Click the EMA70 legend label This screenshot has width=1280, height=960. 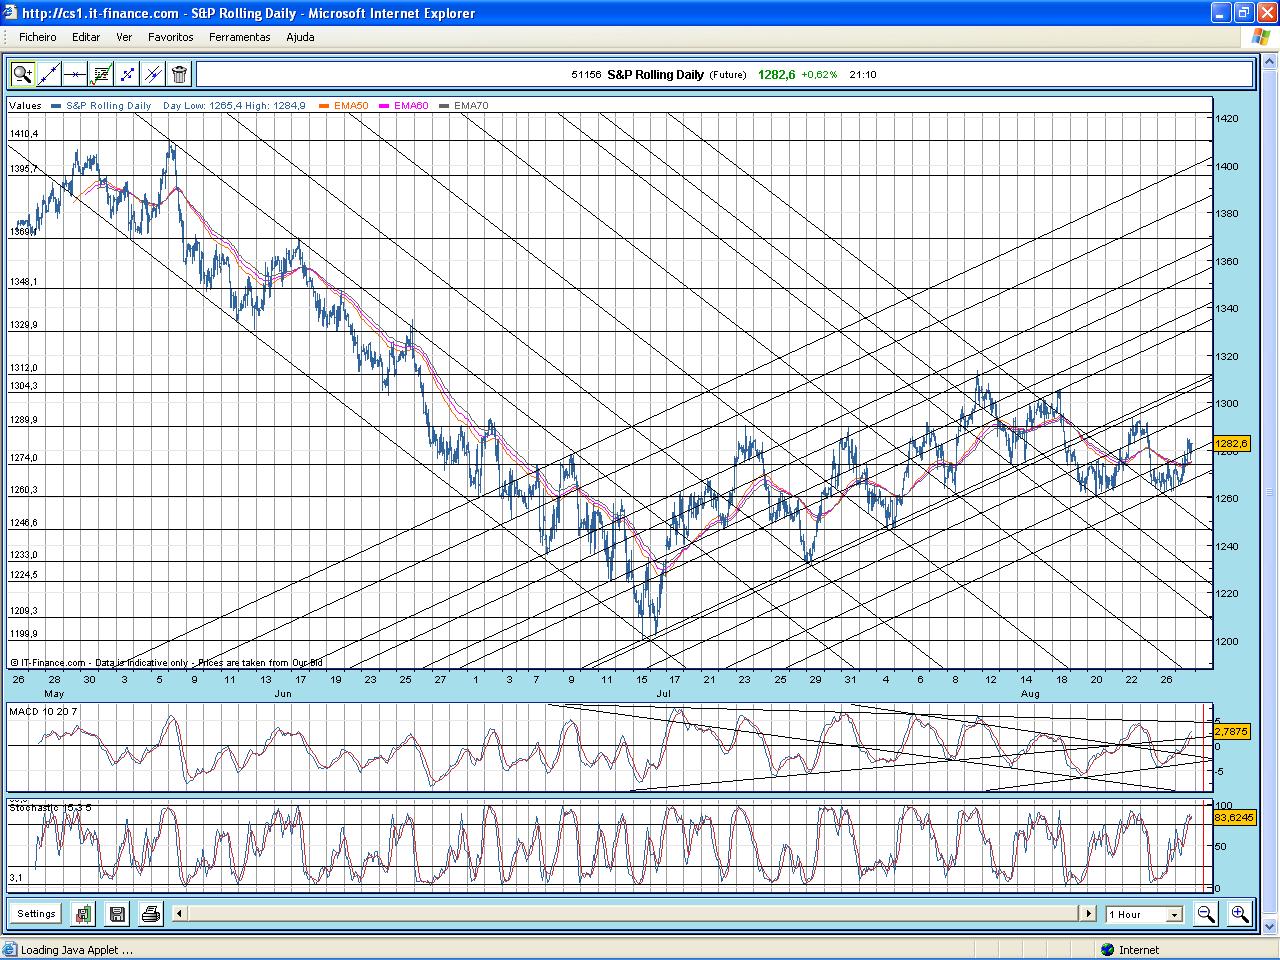point(471,105)
